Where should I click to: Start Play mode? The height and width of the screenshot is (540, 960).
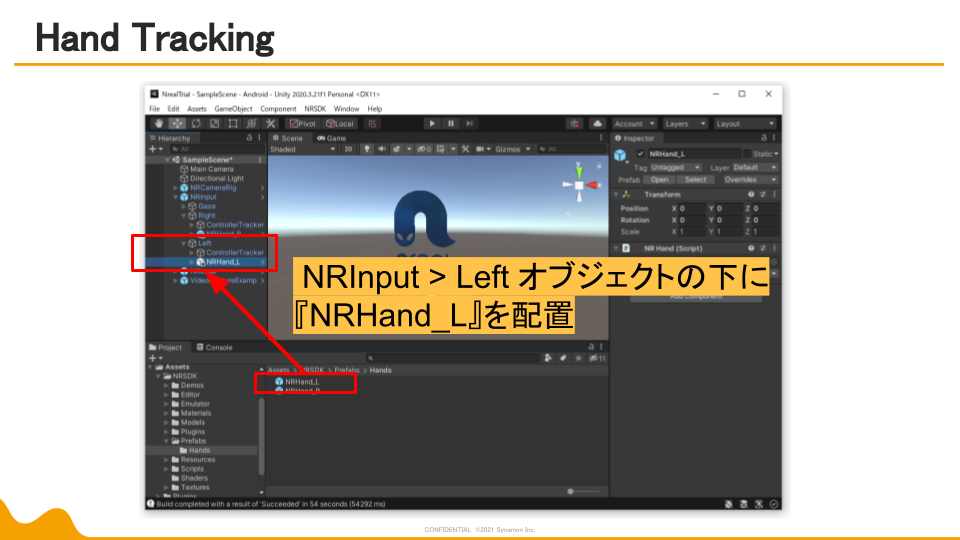tap(432, 124)
